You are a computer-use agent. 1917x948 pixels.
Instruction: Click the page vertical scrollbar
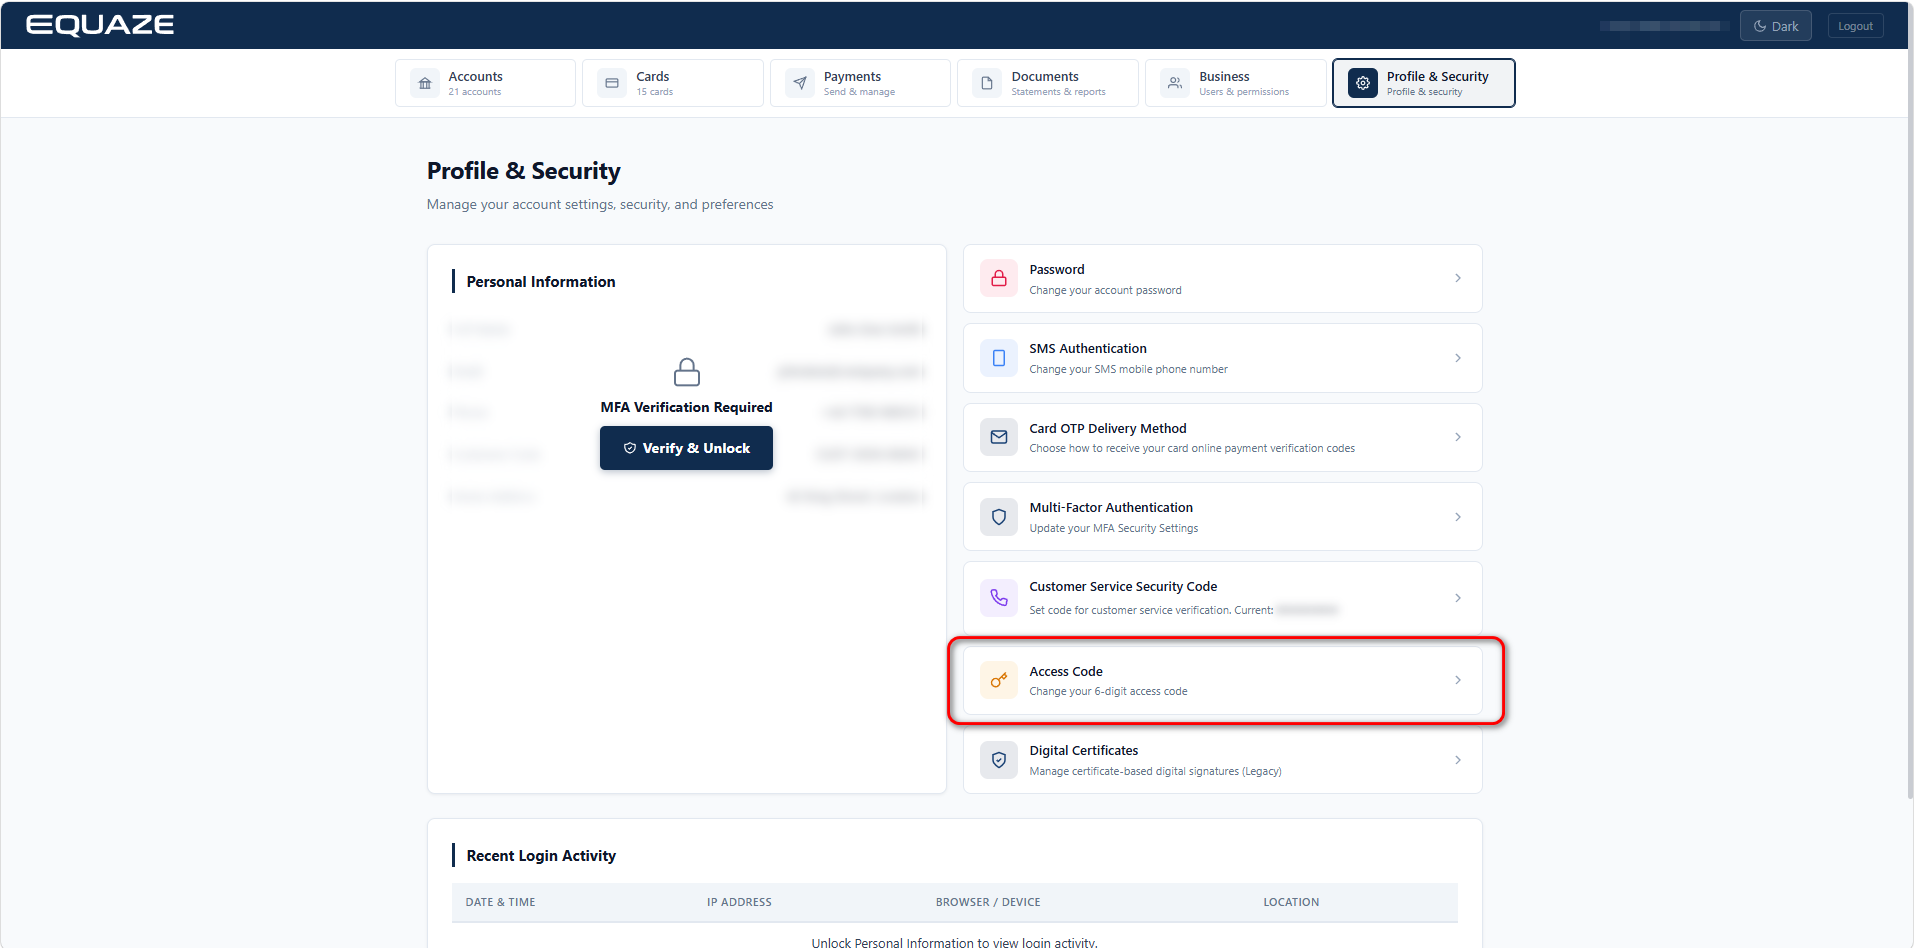[1910, 400]
